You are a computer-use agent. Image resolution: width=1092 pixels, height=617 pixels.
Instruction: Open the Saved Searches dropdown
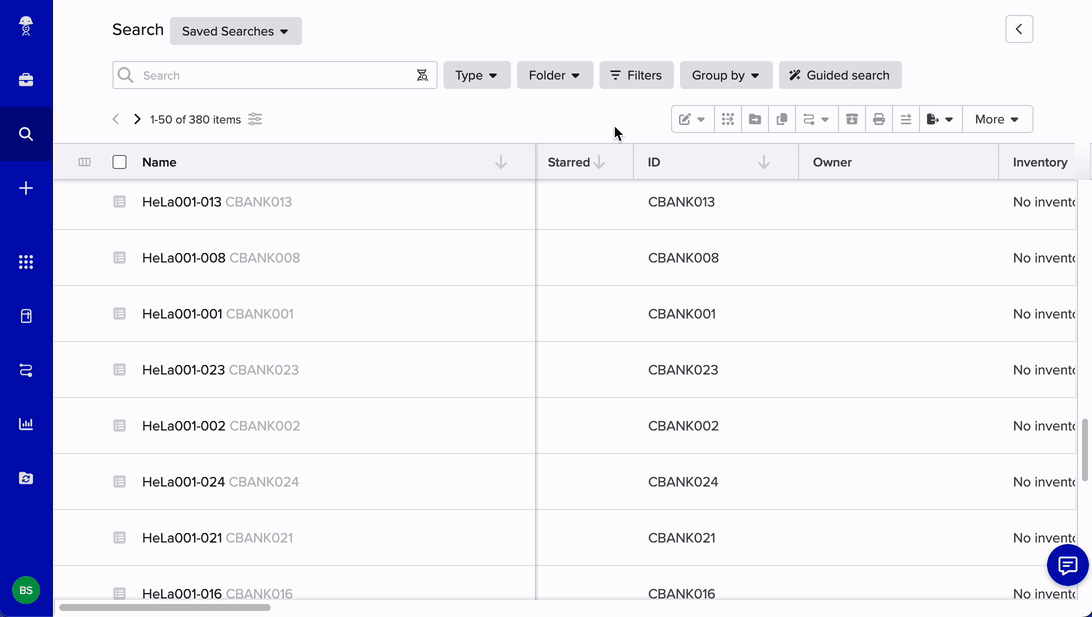pos(235,31)
